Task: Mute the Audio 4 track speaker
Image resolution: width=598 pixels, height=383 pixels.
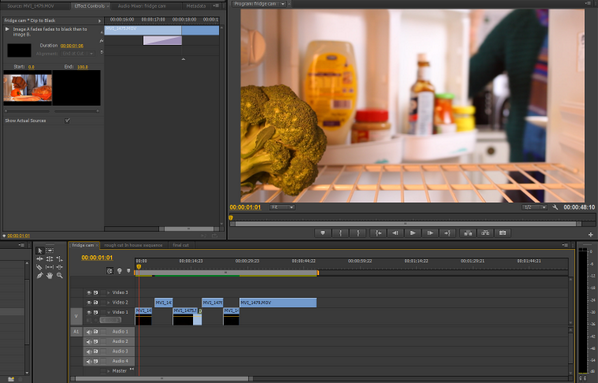Action: [x=89, y=361]
